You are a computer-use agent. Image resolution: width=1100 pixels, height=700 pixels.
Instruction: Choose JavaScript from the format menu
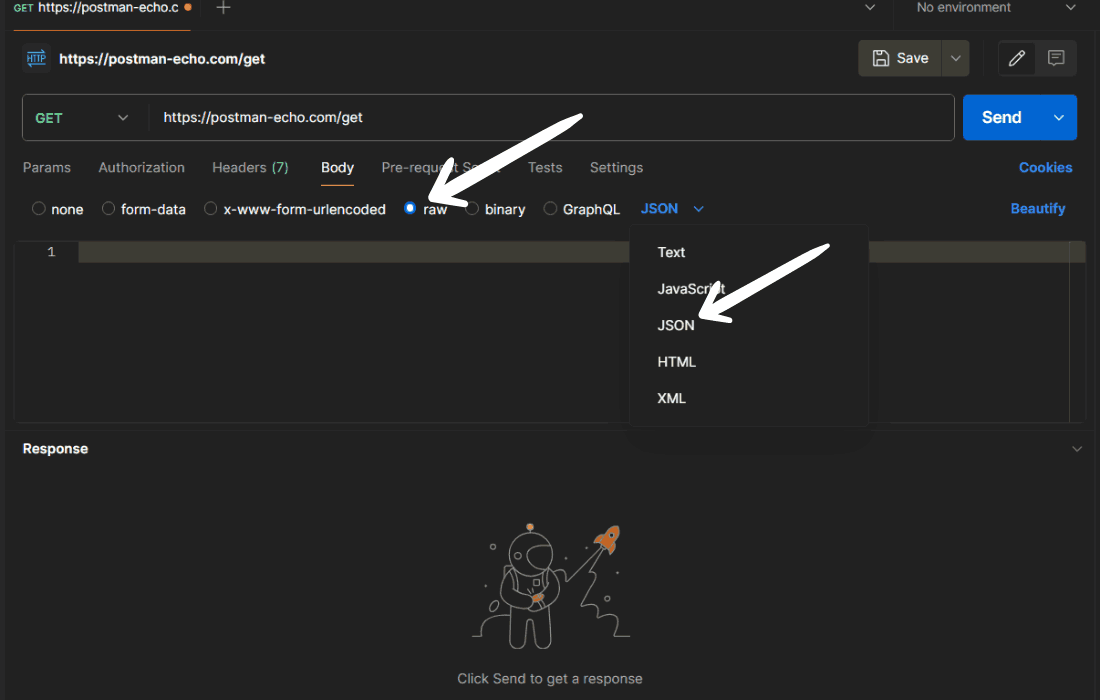point(749,289)
